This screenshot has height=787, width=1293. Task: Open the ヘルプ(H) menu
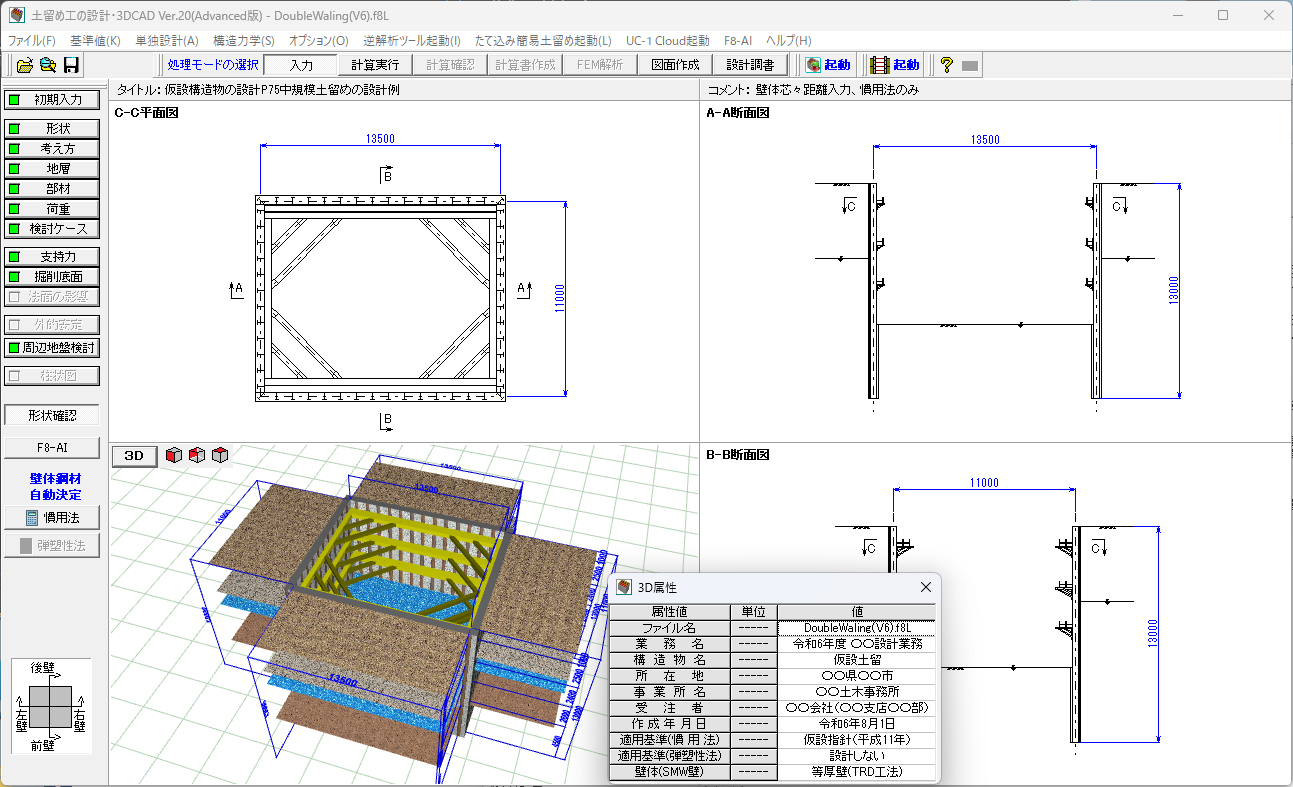click(x=789, y=41)
